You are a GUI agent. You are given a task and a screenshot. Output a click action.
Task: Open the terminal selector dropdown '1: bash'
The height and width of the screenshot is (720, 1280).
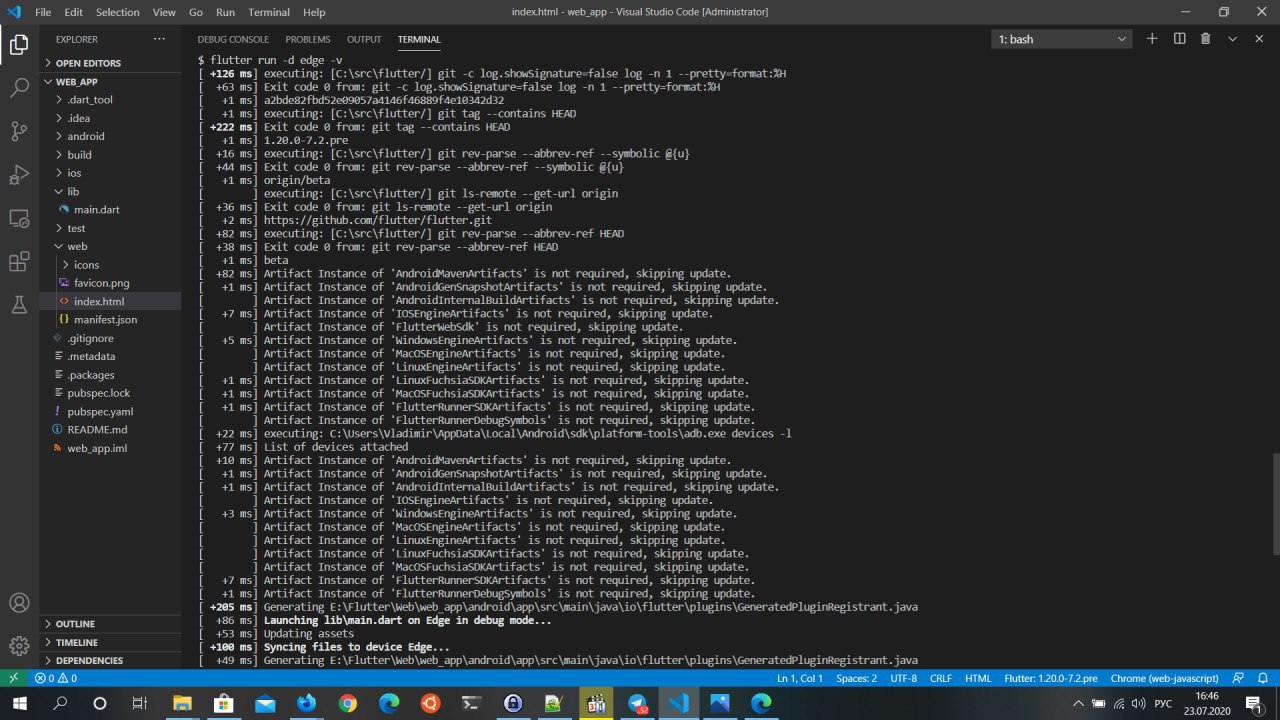(1062, 39)
